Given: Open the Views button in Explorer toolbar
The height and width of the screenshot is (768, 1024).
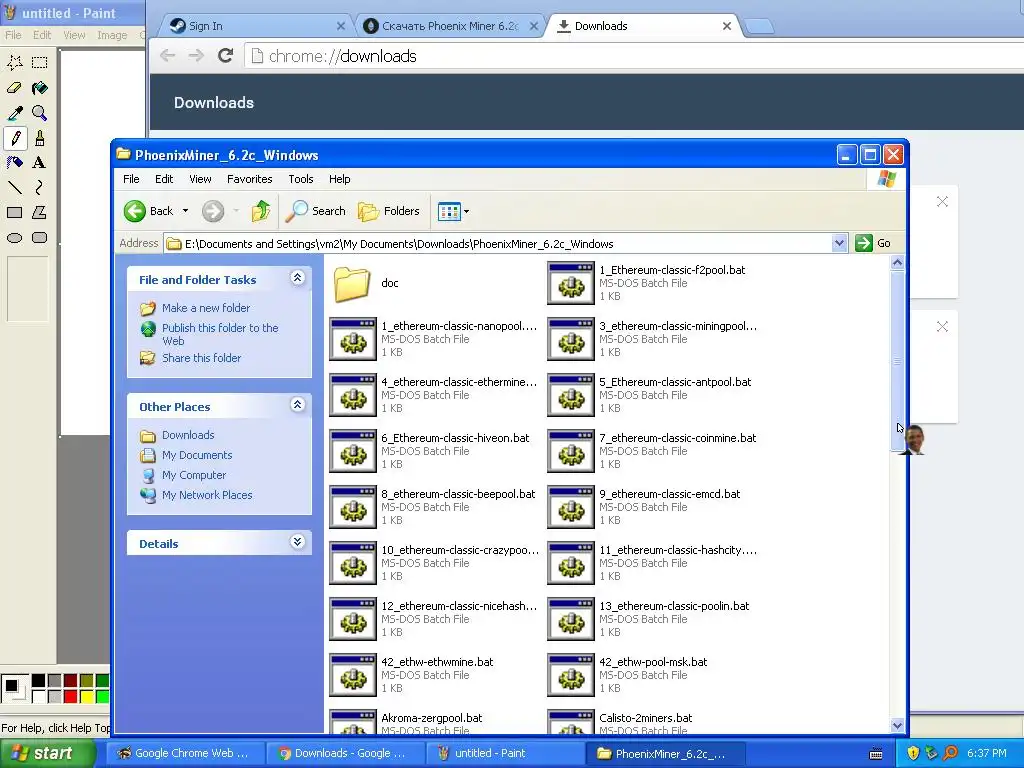Looking at the screenshot, I should point(449,212).
